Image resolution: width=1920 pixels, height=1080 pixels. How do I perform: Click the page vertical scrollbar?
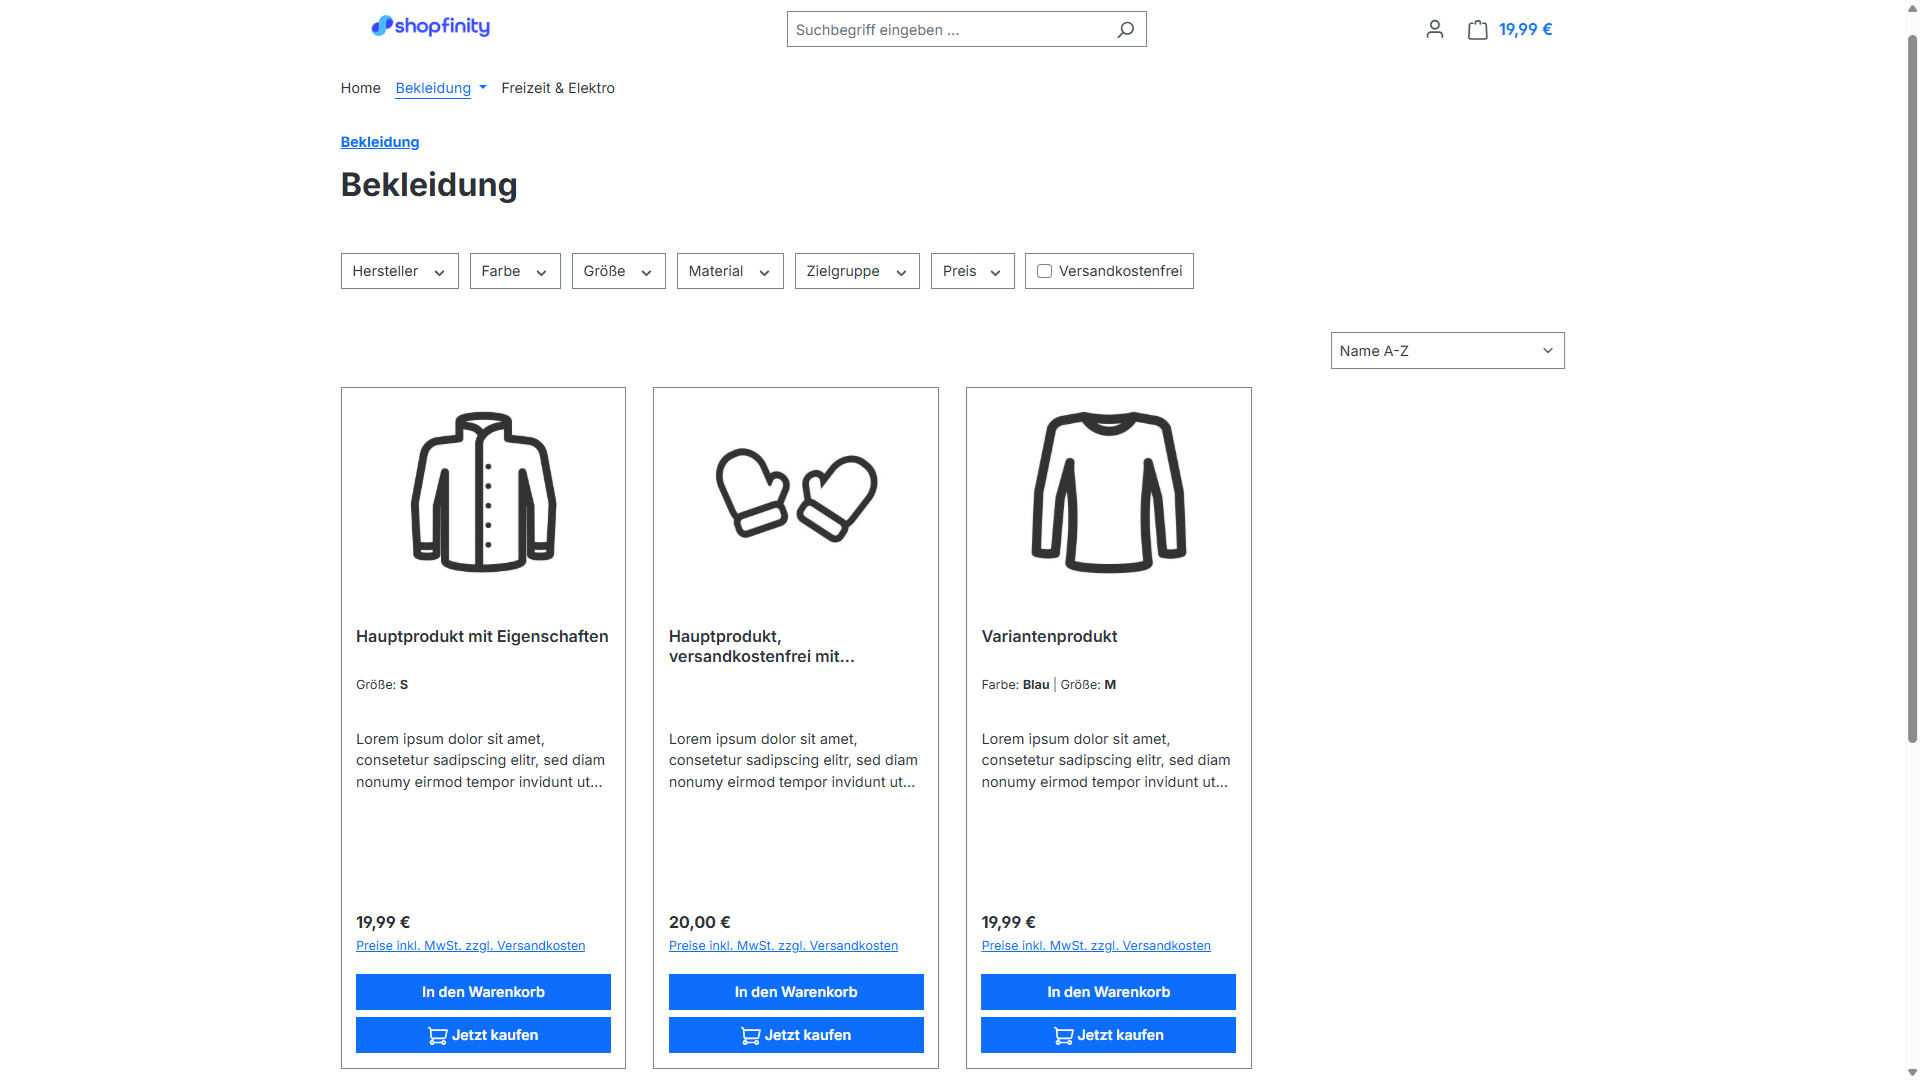click(1912, 390)
